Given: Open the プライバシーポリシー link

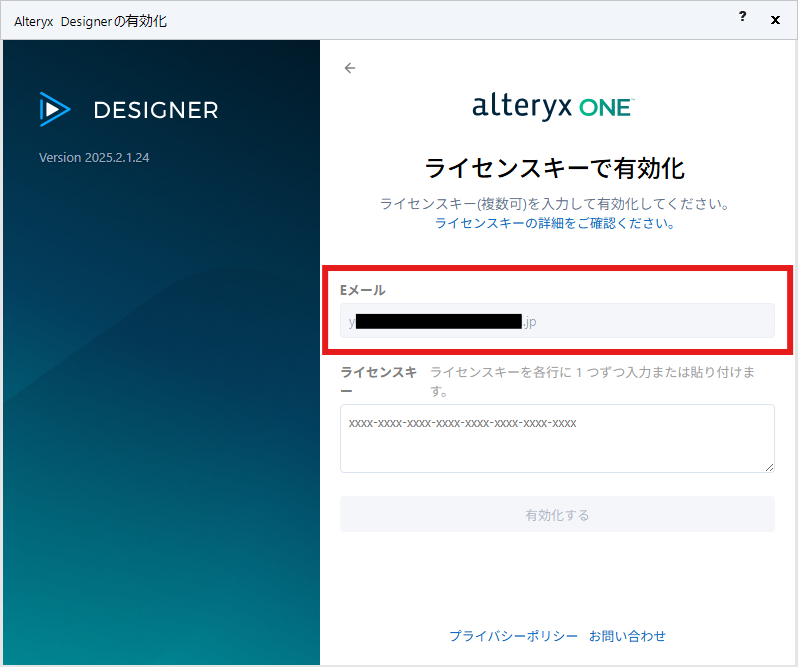Looking at the screenshot, I should [513, 636].
